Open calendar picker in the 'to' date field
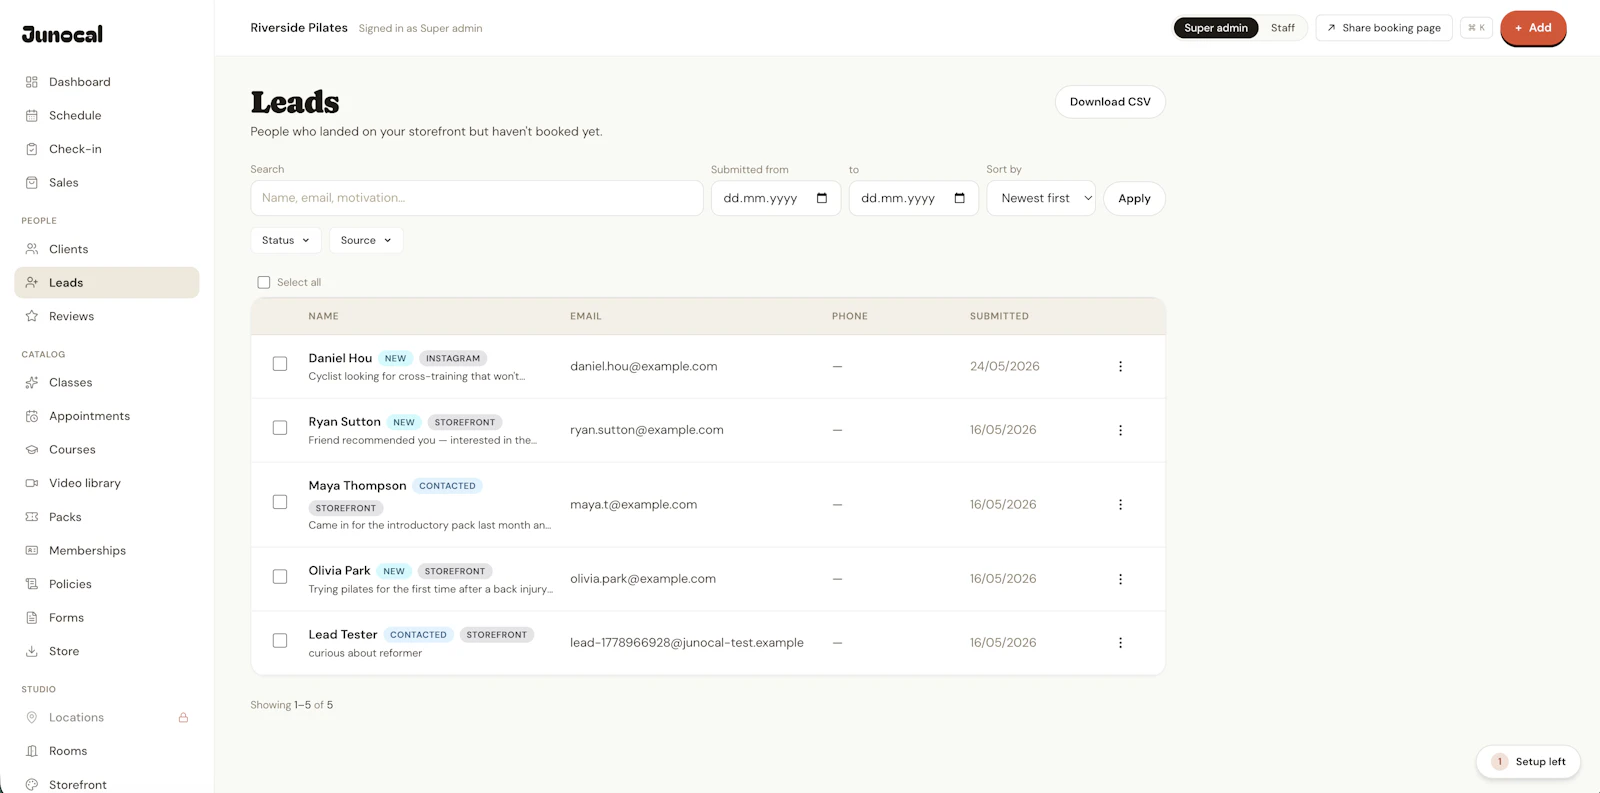 click(x=960, y=198)
